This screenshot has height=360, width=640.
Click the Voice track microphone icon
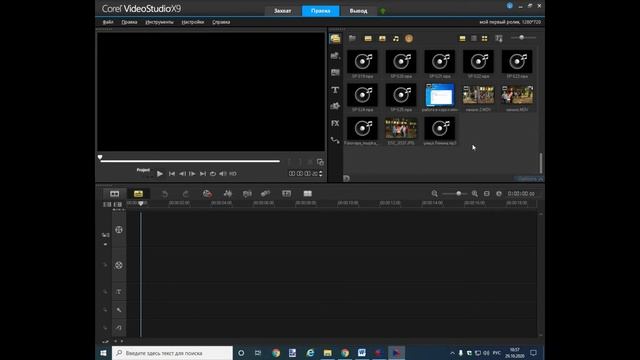pyautogui.click(x=119, y=310)
